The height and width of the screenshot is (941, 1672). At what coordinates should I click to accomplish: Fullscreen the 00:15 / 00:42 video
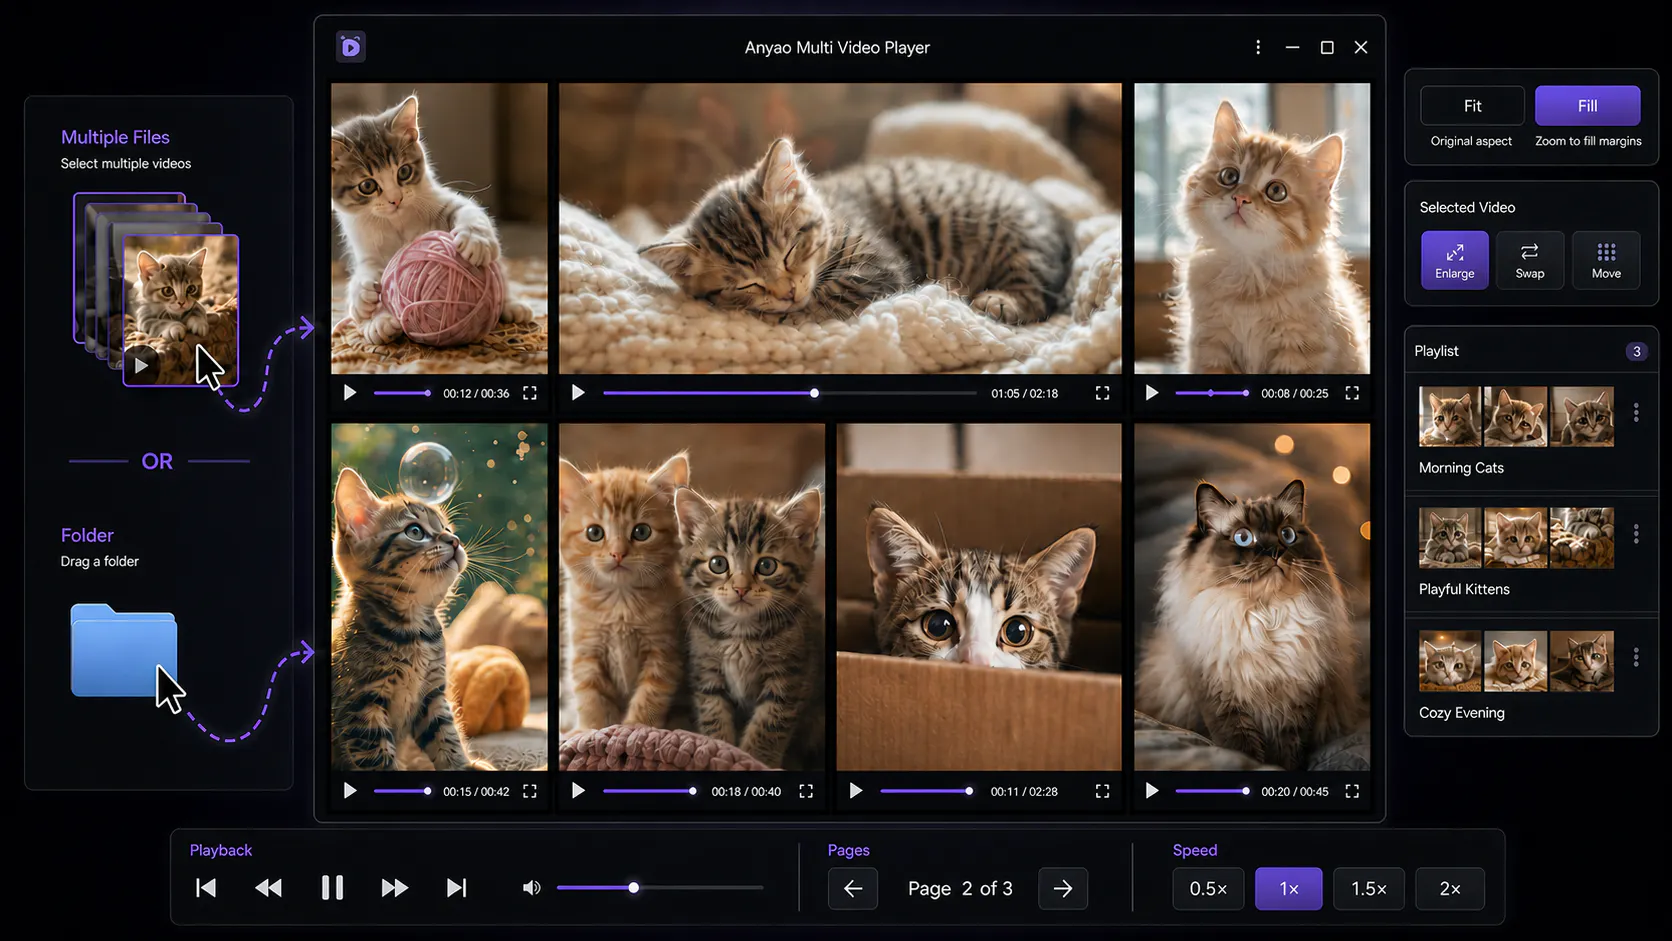[x=530, y=791]
